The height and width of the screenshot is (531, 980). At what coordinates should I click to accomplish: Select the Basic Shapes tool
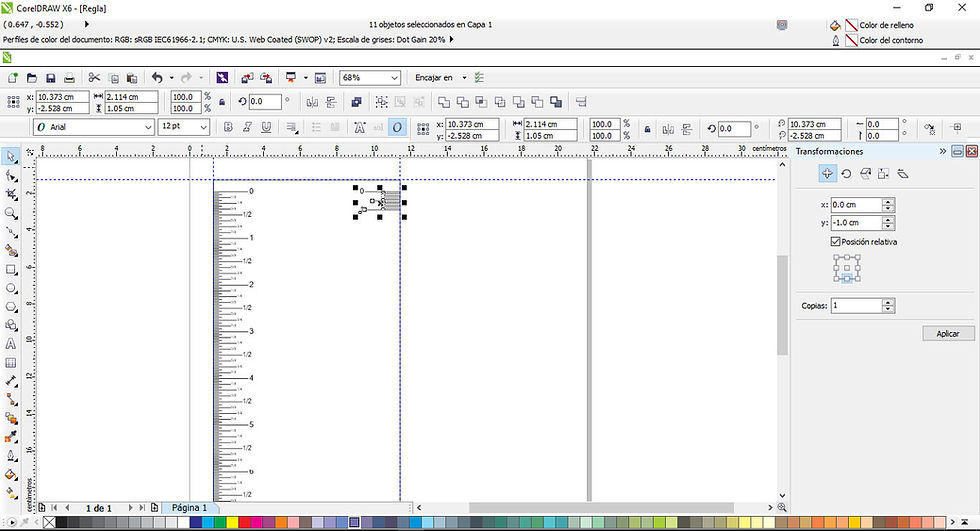pyautogui.click(x=11, y=325)
